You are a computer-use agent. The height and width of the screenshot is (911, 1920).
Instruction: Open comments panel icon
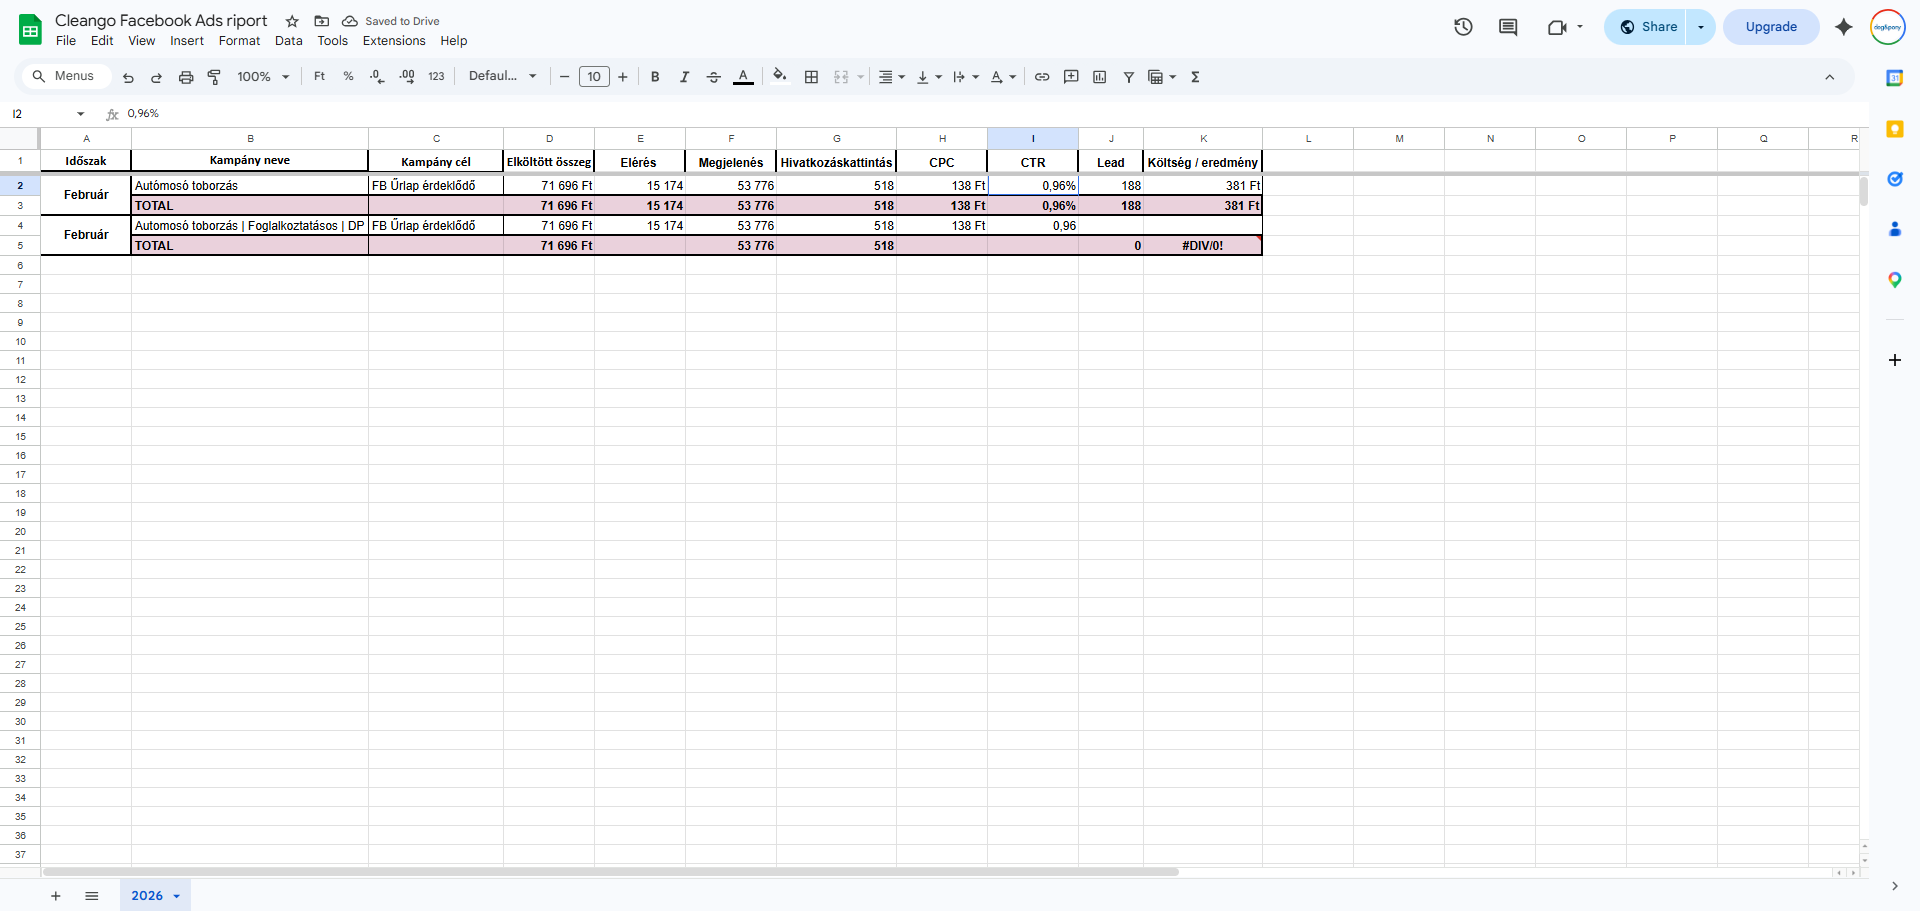coord(1508,27)
